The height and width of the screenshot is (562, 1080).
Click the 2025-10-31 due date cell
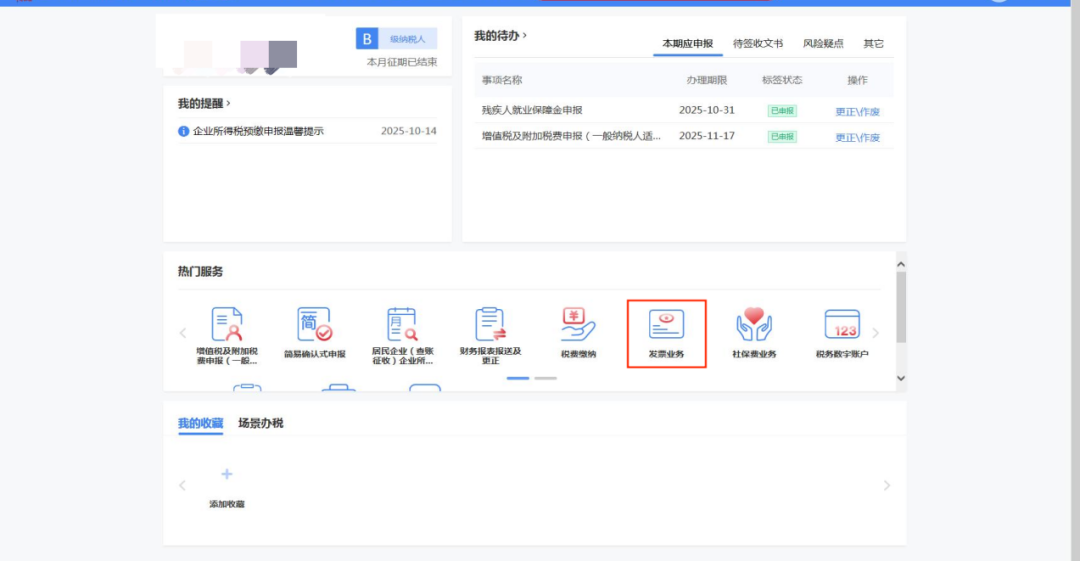point(707,110)
